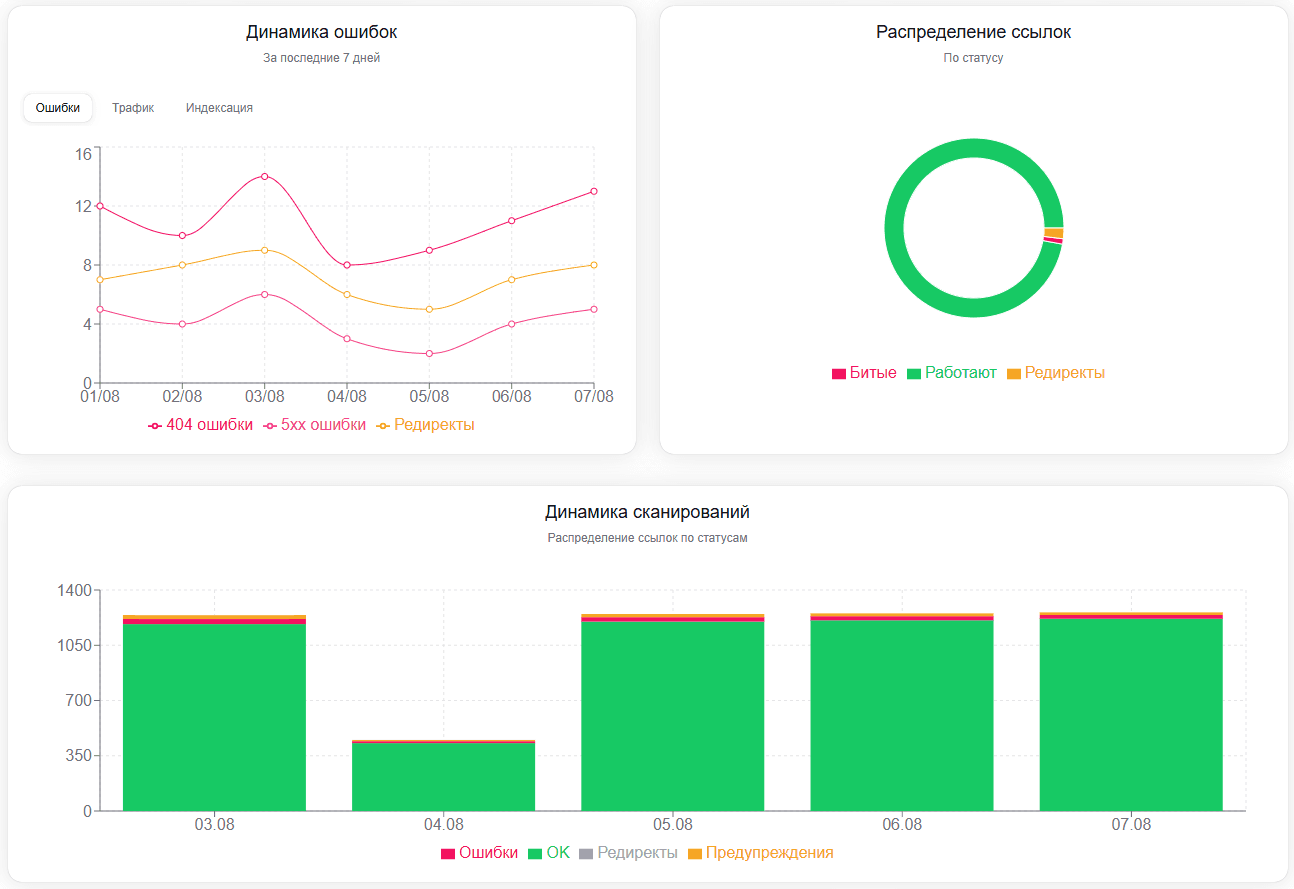
Task: Click the green OK legend icon
Action: [535, 854]
